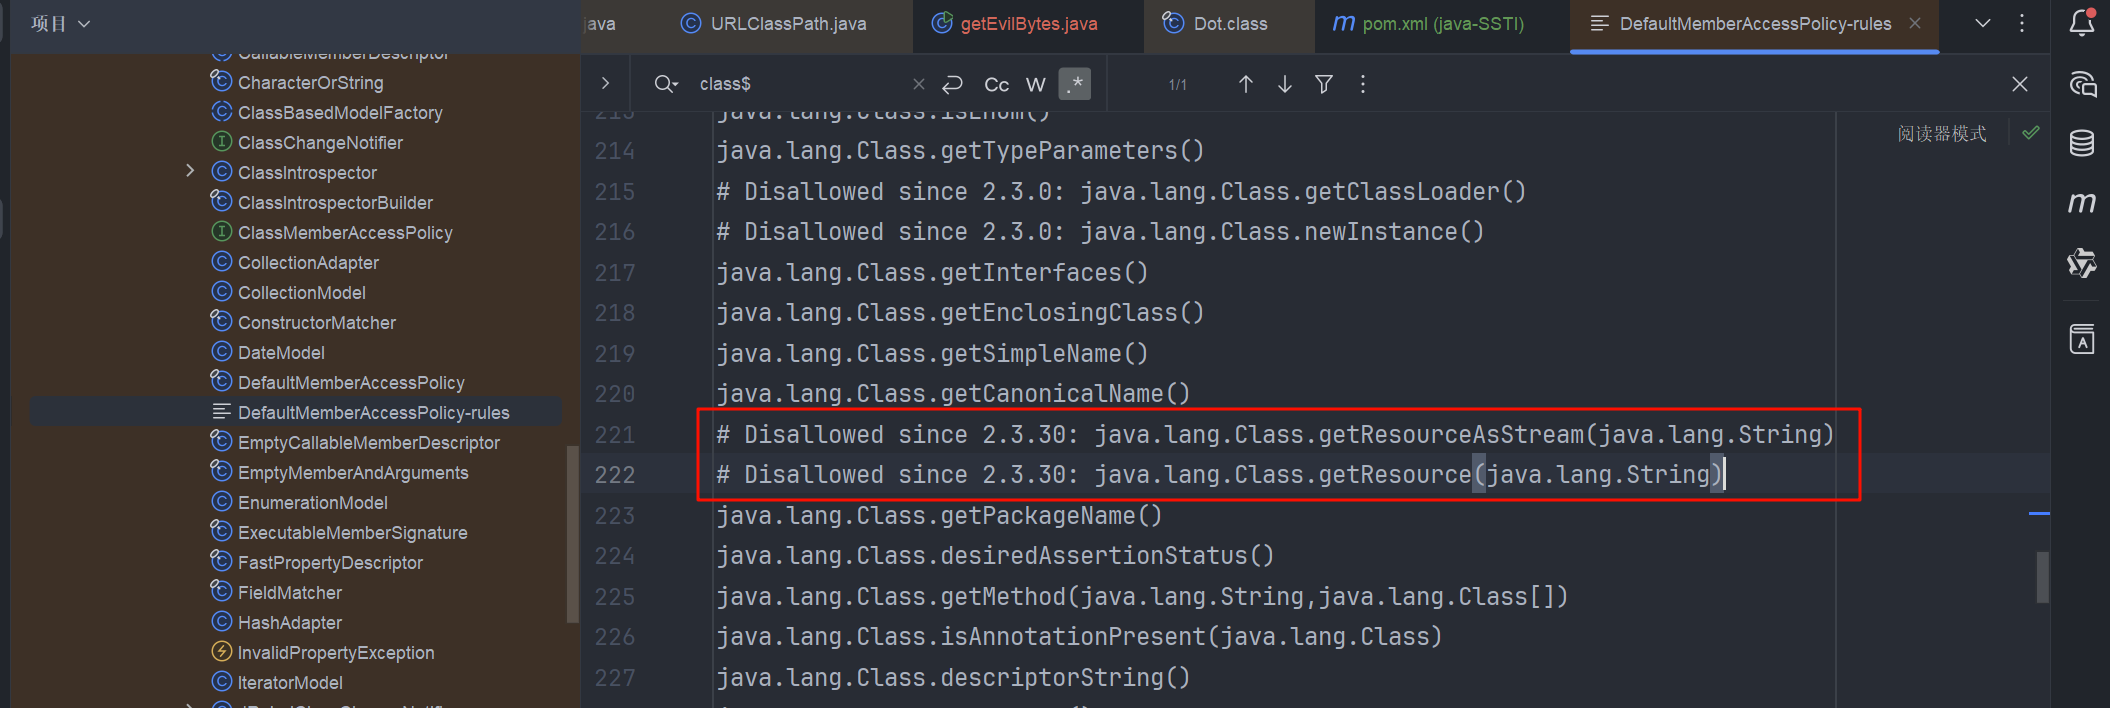Switch to the getEvilBytes.java tab
The height and width of the screenshot is (708, 2110).
point(1014,23)
